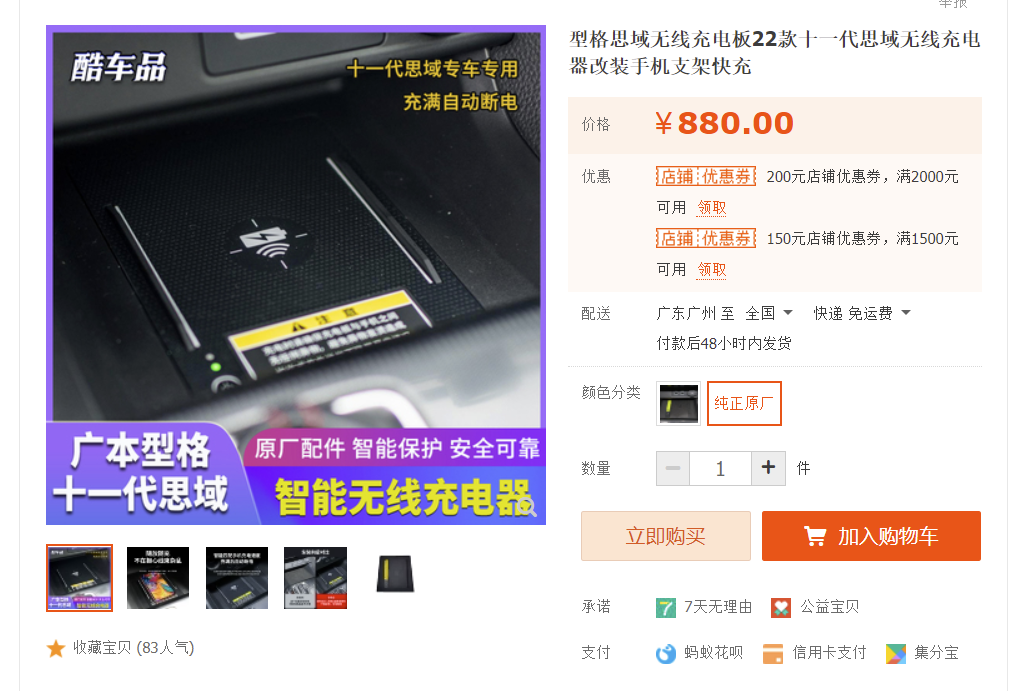Click the favorite star icon
Viewport: 1015px width, 691px height.
(x=56, y=648)
